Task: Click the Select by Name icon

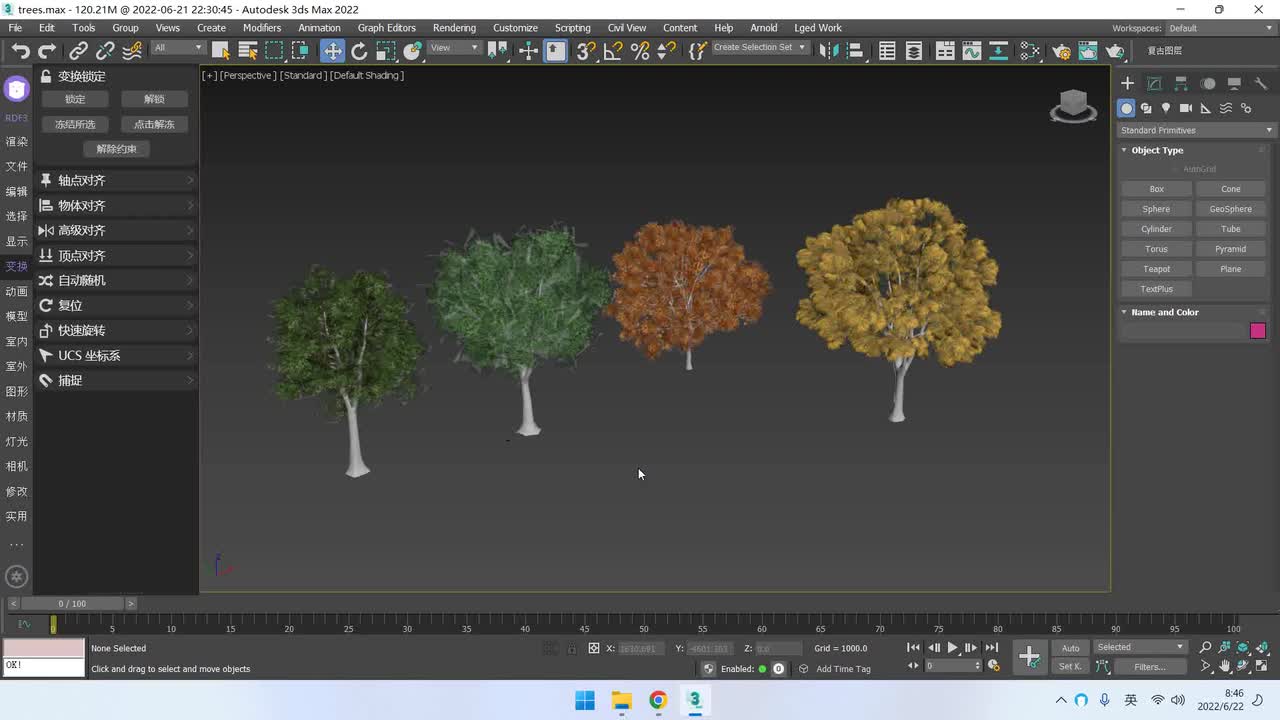Action: (x=247, y=51)
